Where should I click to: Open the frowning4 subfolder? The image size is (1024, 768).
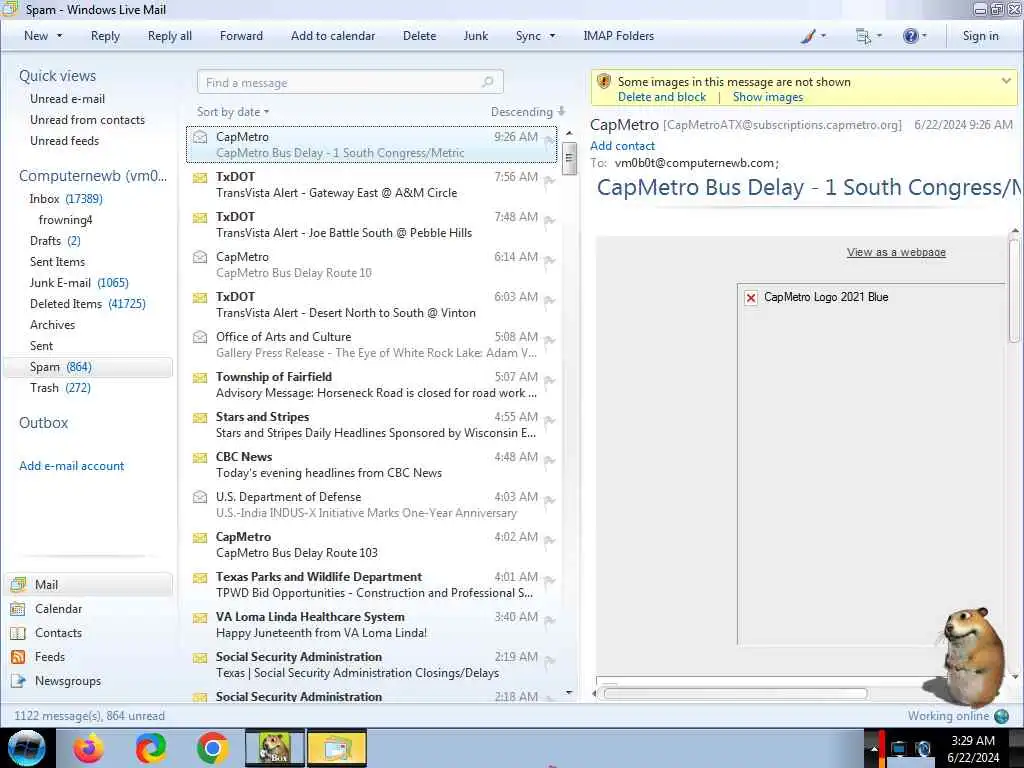[x=65, y=220]
